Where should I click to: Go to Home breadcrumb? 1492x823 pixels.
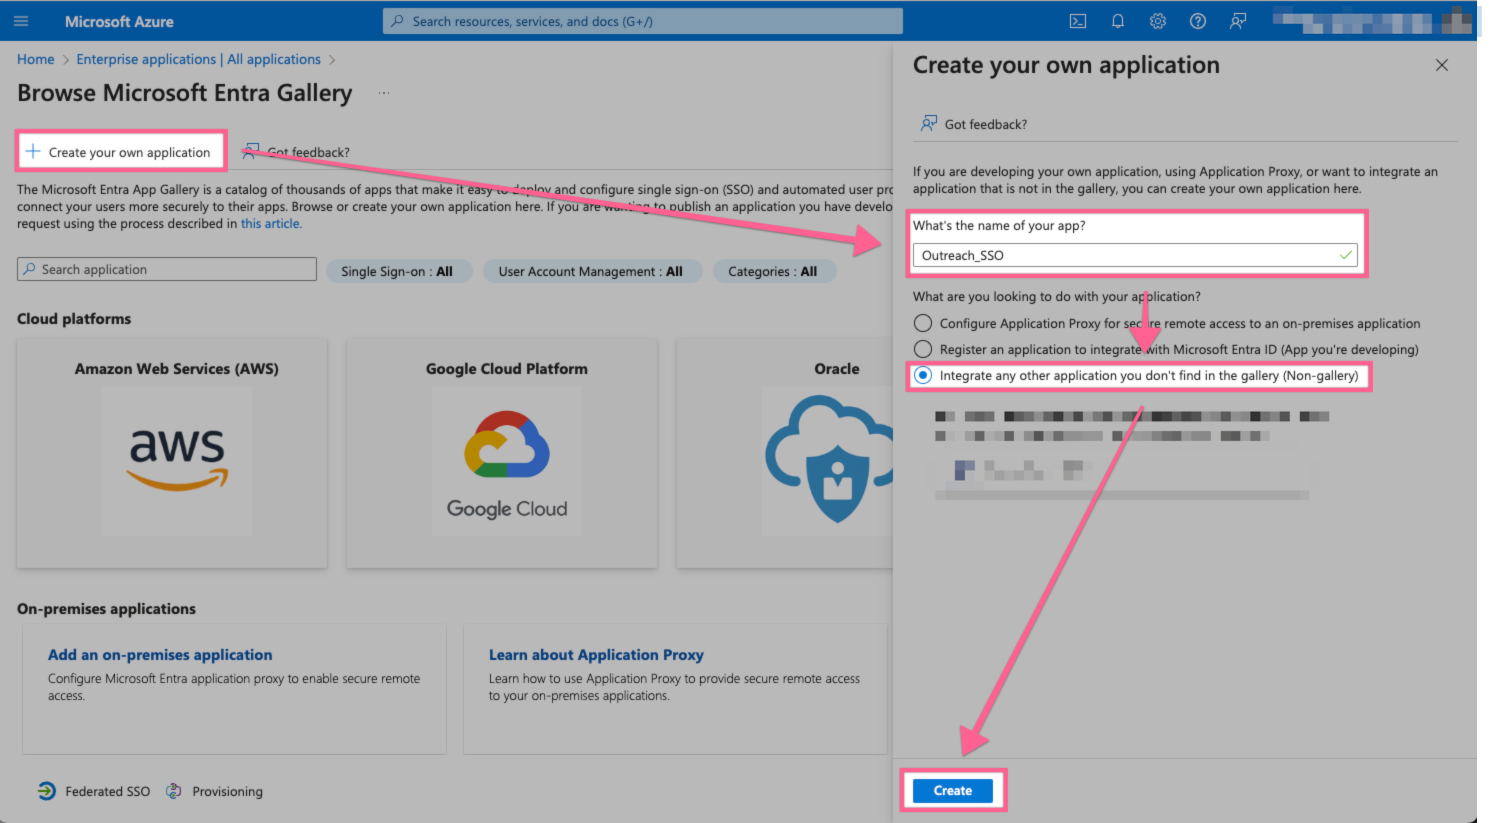[x=36, y=59]
